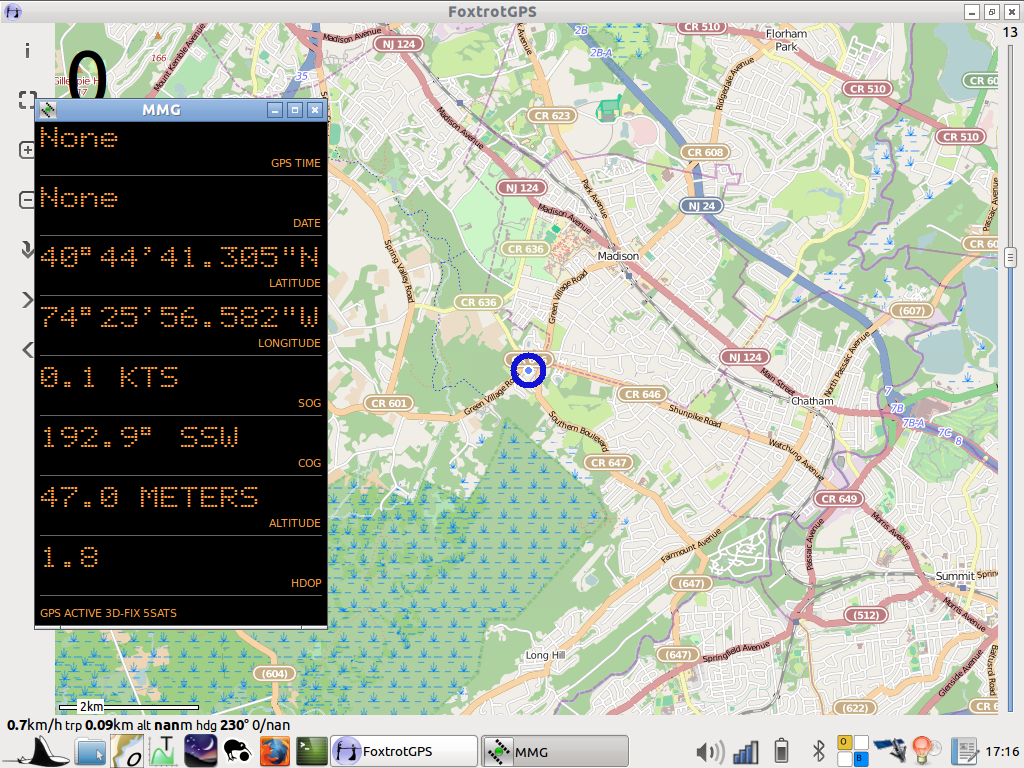Click the Summit town label on map
This screenshot has height=768, width=1024.
click(x=955, y=576)
